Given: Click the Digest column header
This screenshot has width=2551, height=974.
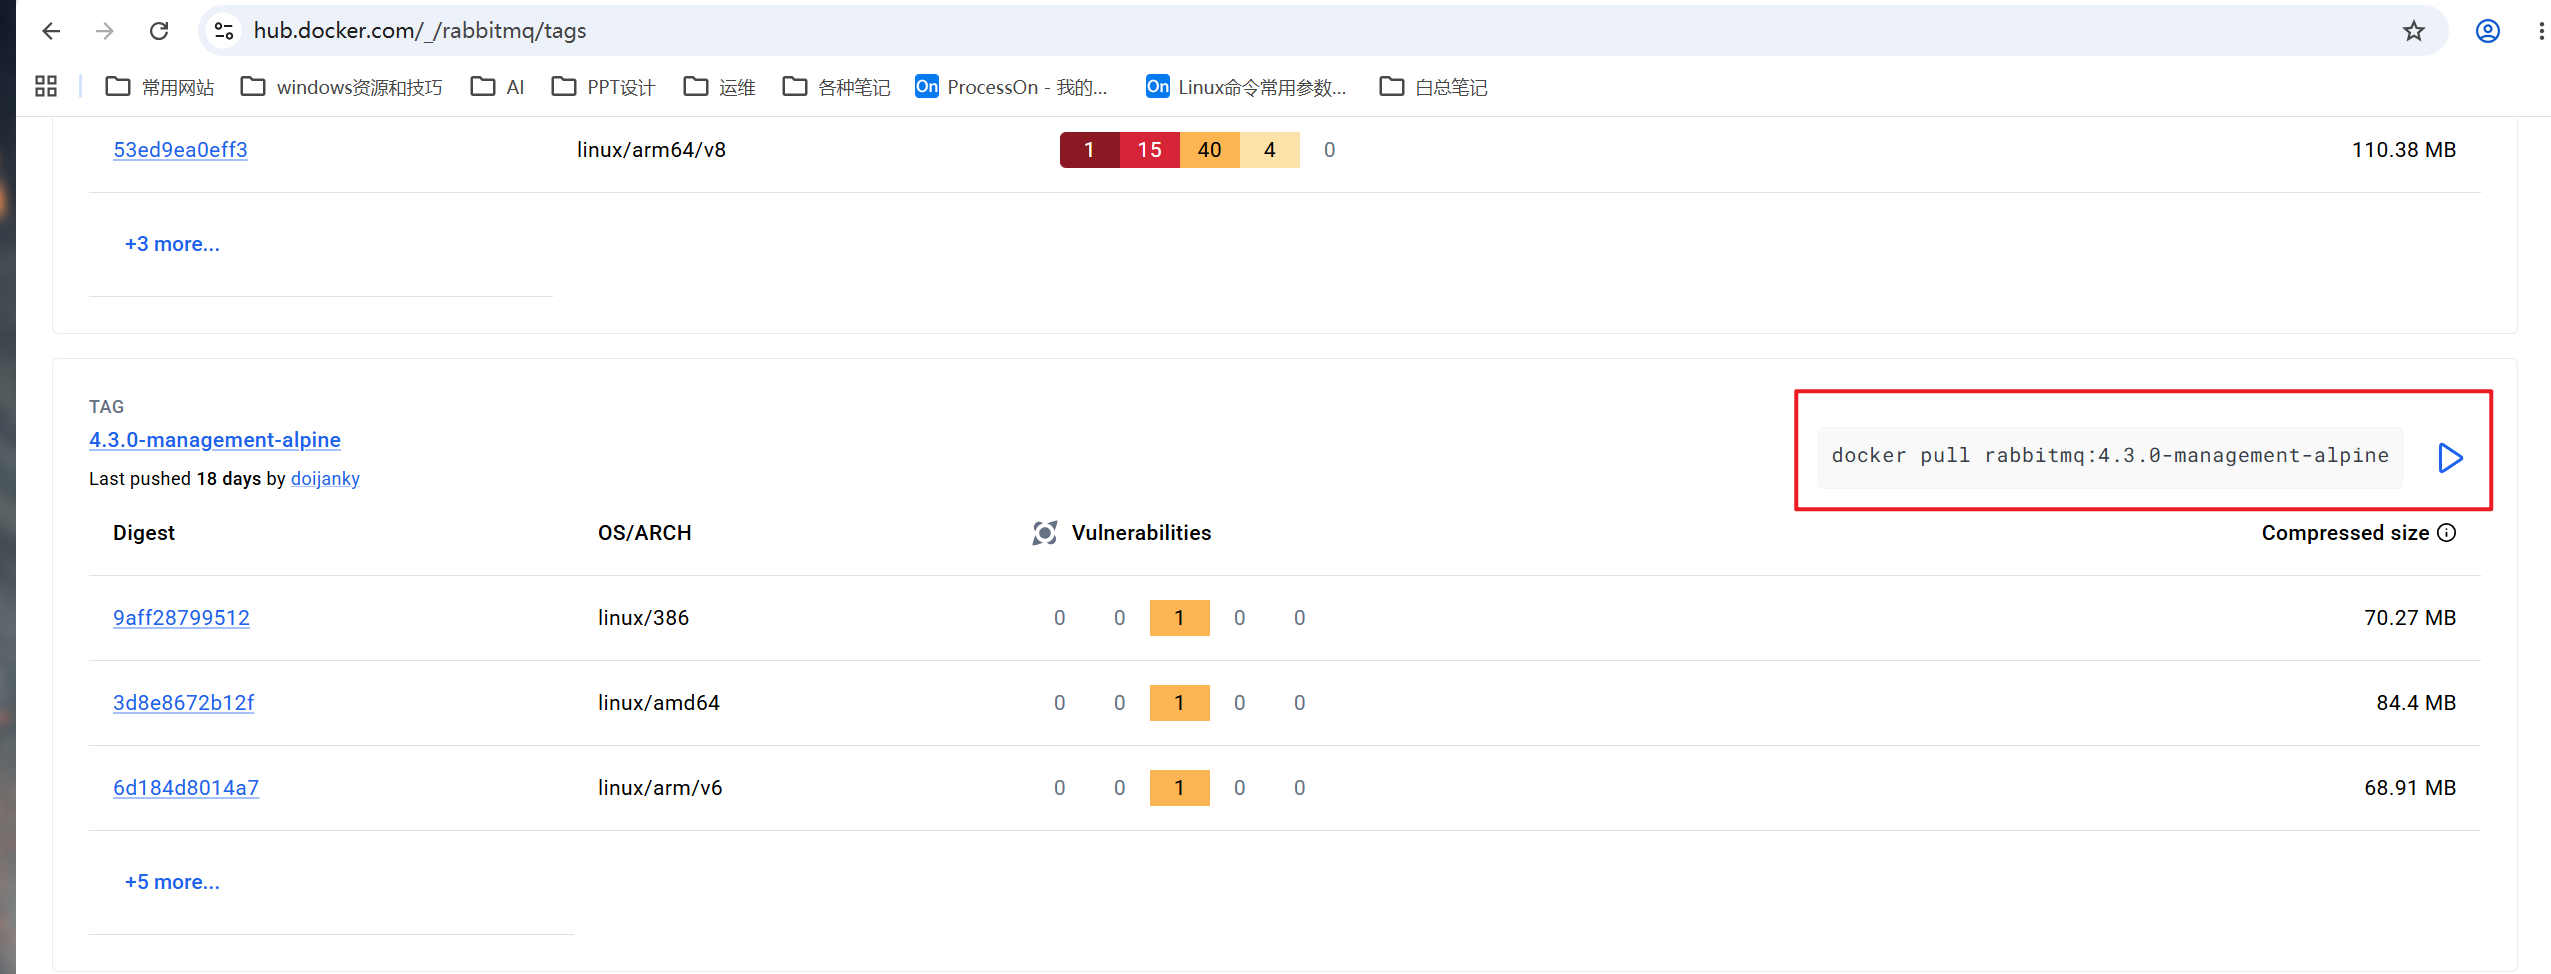Looking at the screenshot, I should 144,533.
